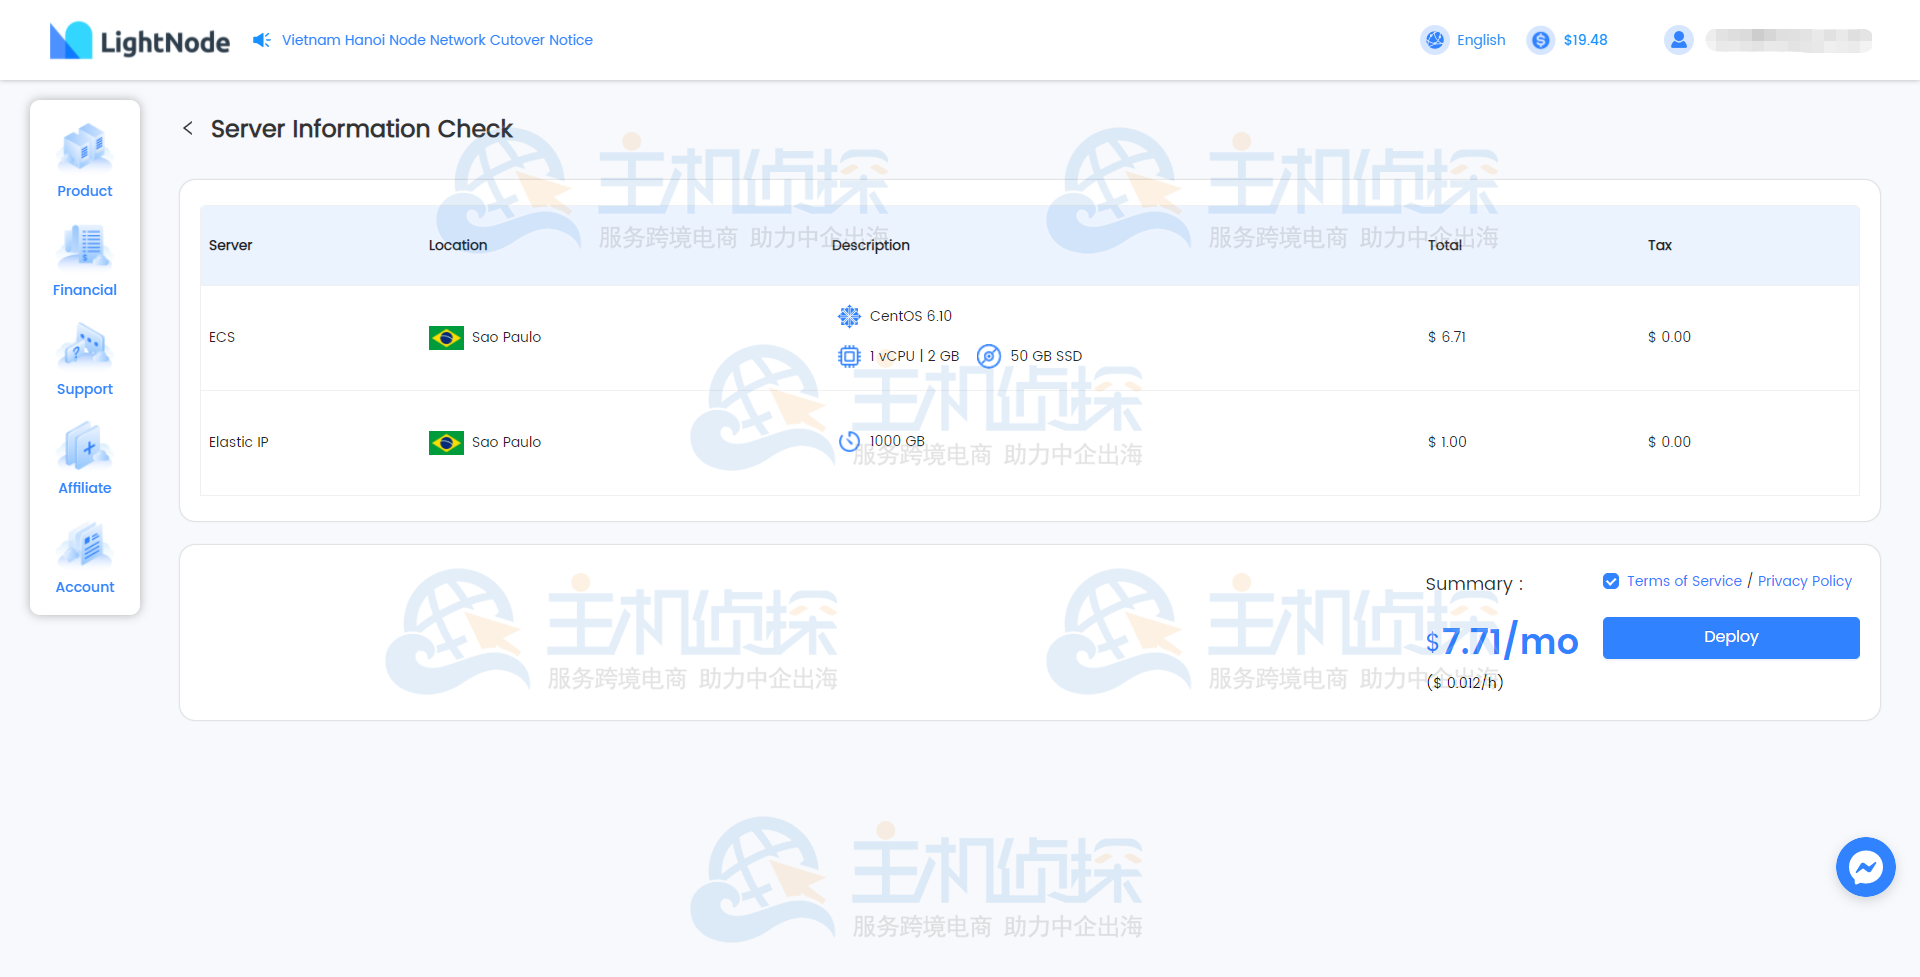Click the announcement speaker icon
The width and height of the screenshot is (1920, 977).
click(261, 39)
